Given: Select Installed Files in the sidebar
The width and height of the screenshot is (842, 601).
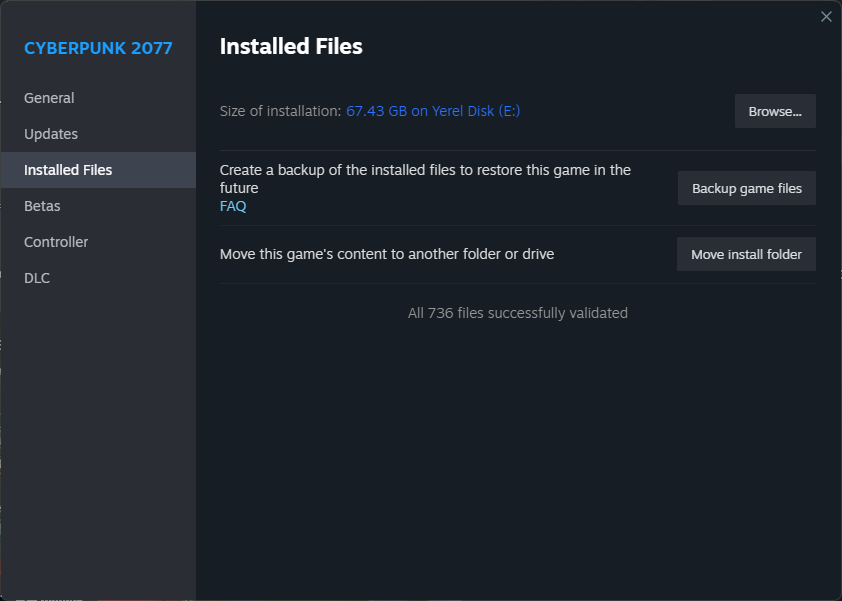Looking at the screenshot, I should click(x=68, y=170).
